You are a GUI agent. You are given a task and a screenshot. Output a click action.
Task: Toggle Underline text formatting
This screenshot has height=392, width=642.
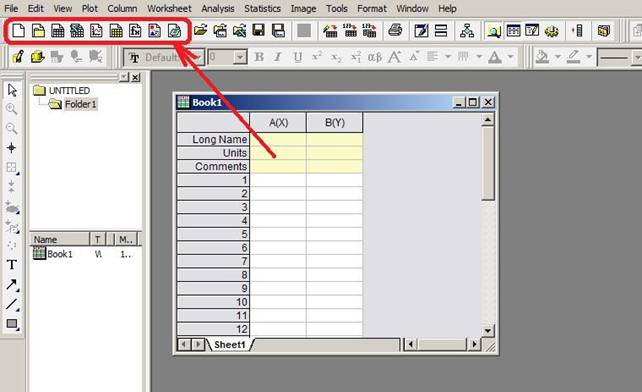click(298, 57)
